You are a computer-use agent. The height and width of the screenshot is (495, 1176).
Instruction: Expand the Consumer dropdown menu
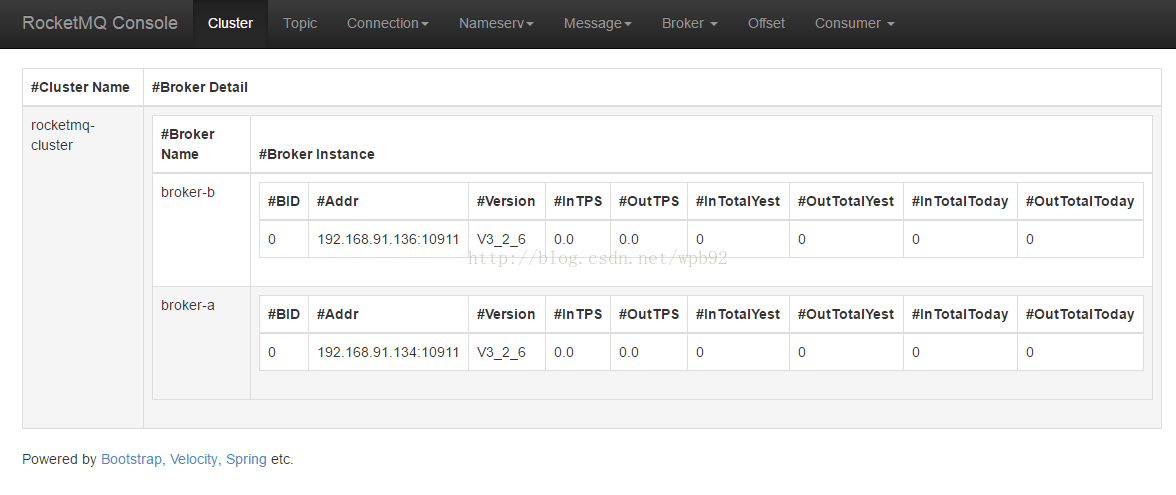pyautogui.click(x=855, y=23)
